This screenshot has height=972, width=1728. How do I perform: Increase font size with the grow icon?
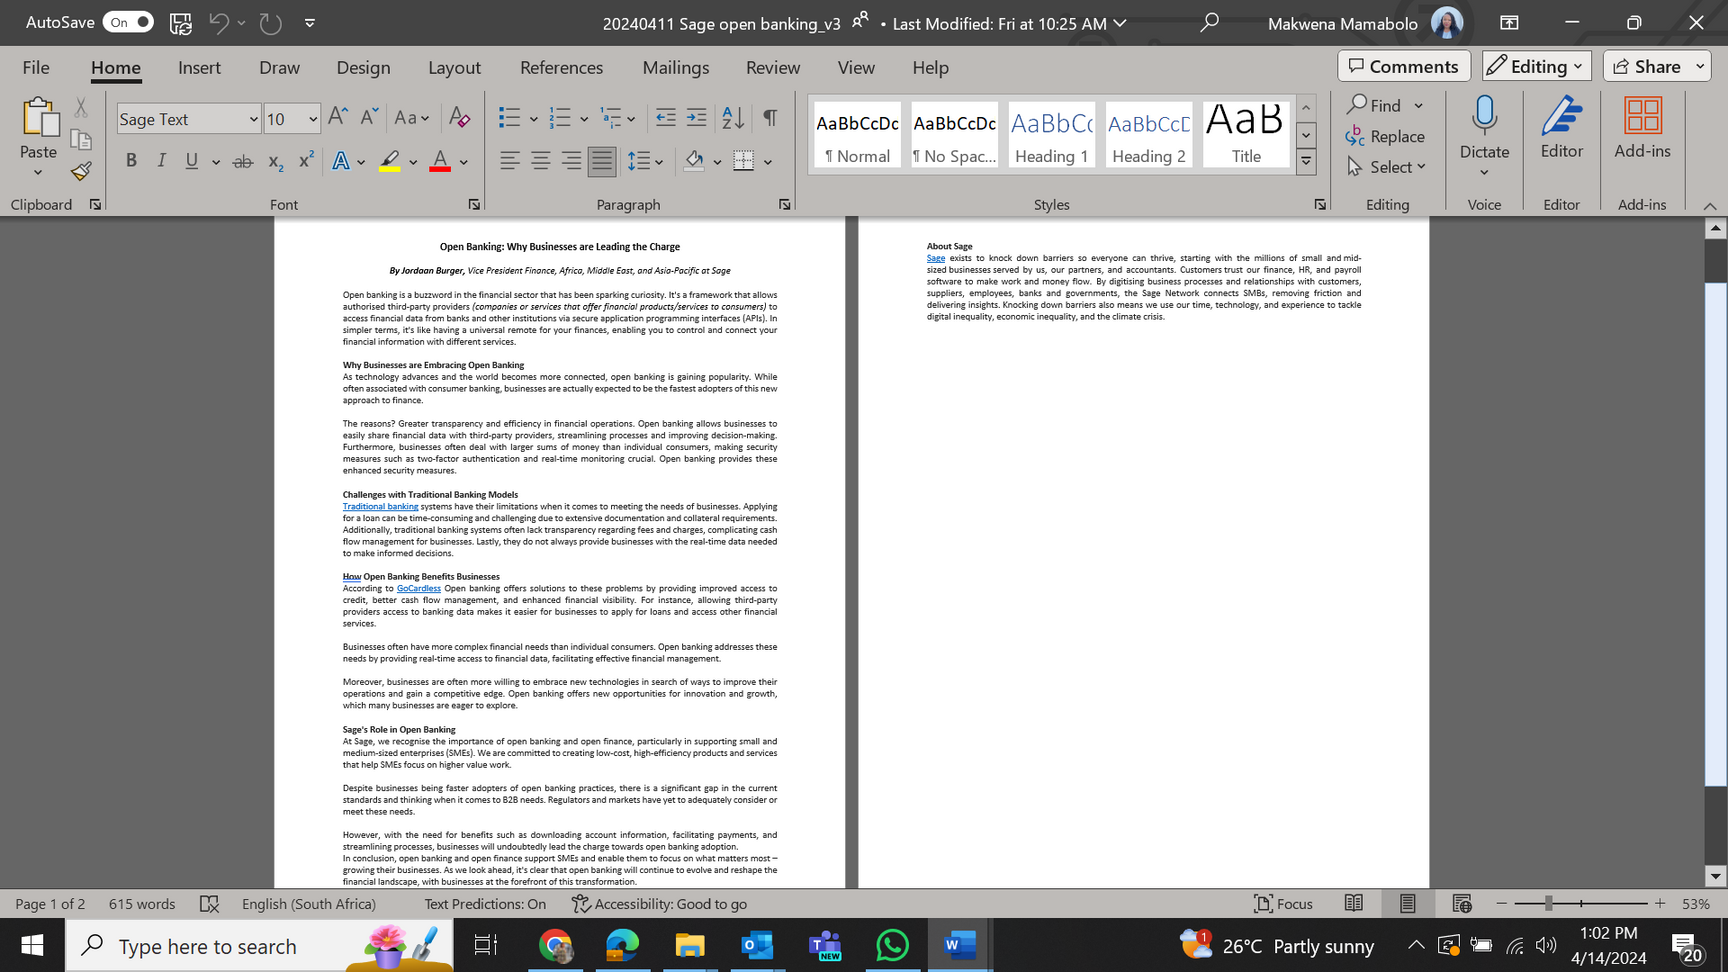[x=338, y=118]
